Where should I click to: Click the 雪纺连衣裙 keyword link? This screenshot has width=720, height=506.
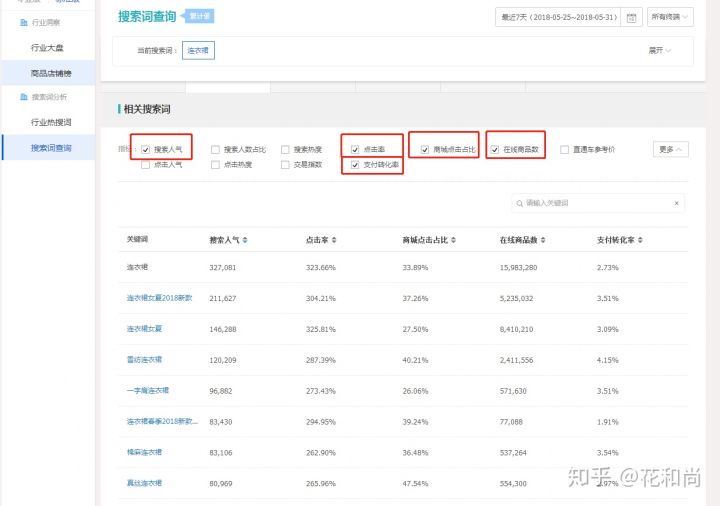pos(144,359)
